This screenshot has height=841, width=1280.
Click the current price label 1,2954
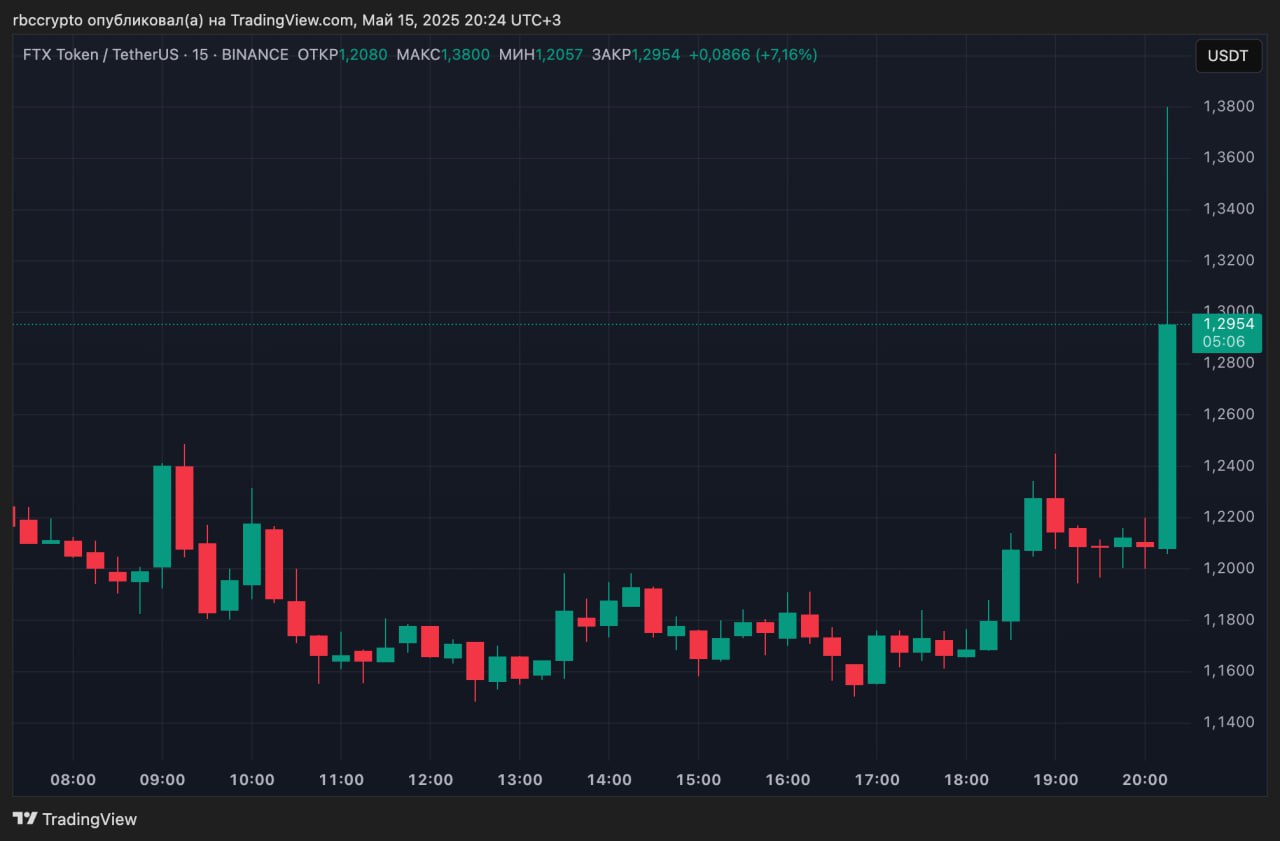pos(1228,324)
